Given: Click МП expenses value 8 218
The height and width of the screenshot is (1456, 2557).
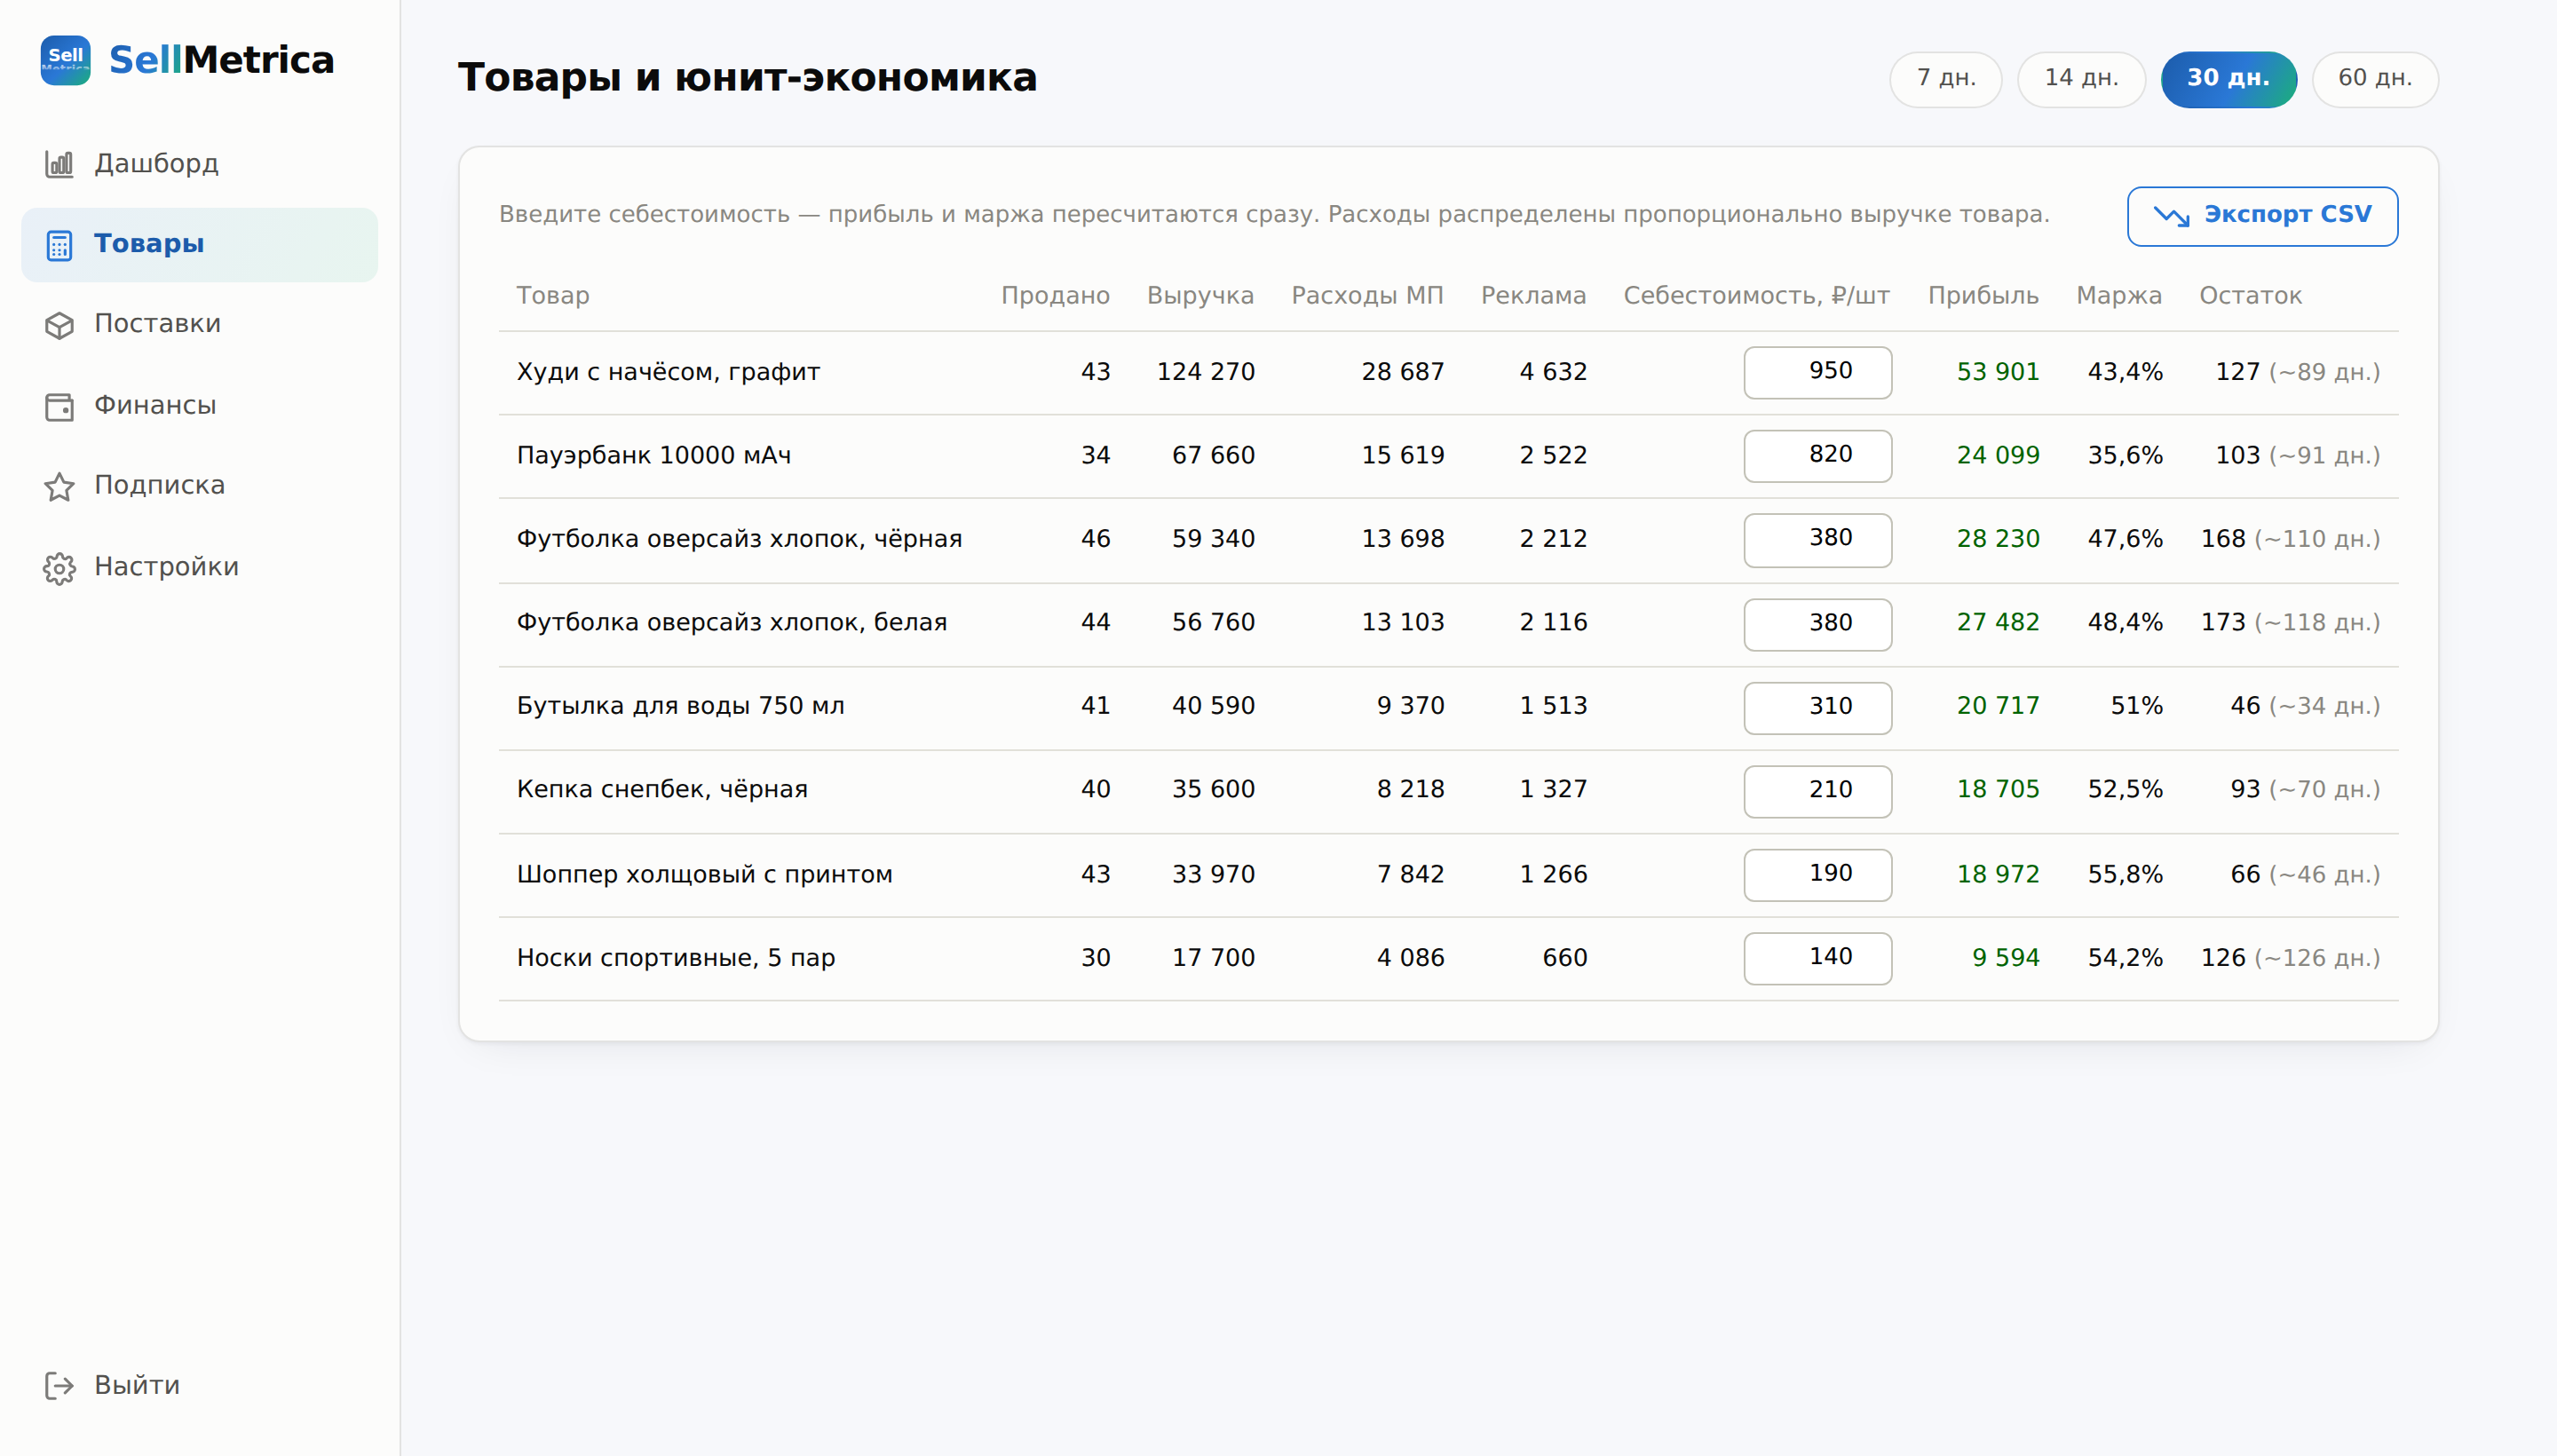Looking at the screenshot, I should (x=1410, y=790).
